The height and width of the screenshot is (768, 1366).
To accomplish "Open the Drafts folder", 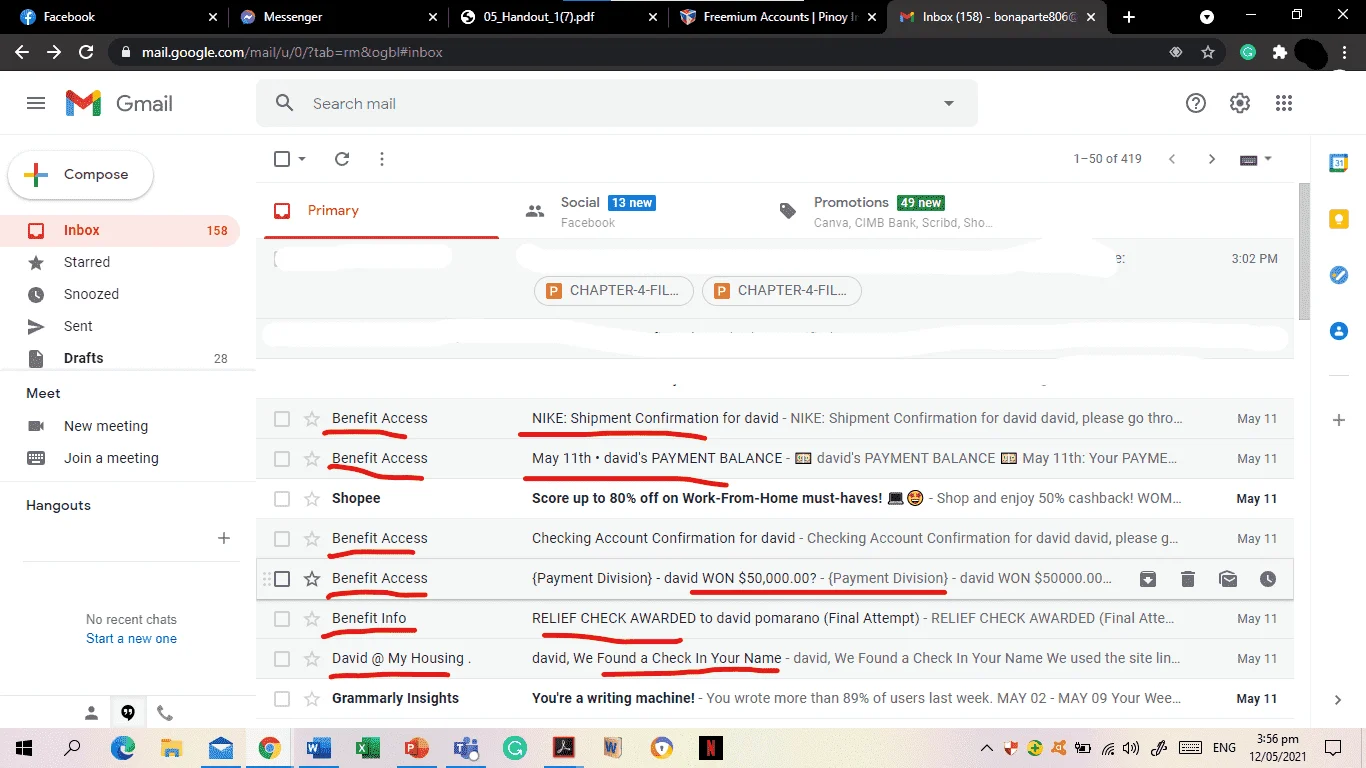I will (x=120, y=358).
